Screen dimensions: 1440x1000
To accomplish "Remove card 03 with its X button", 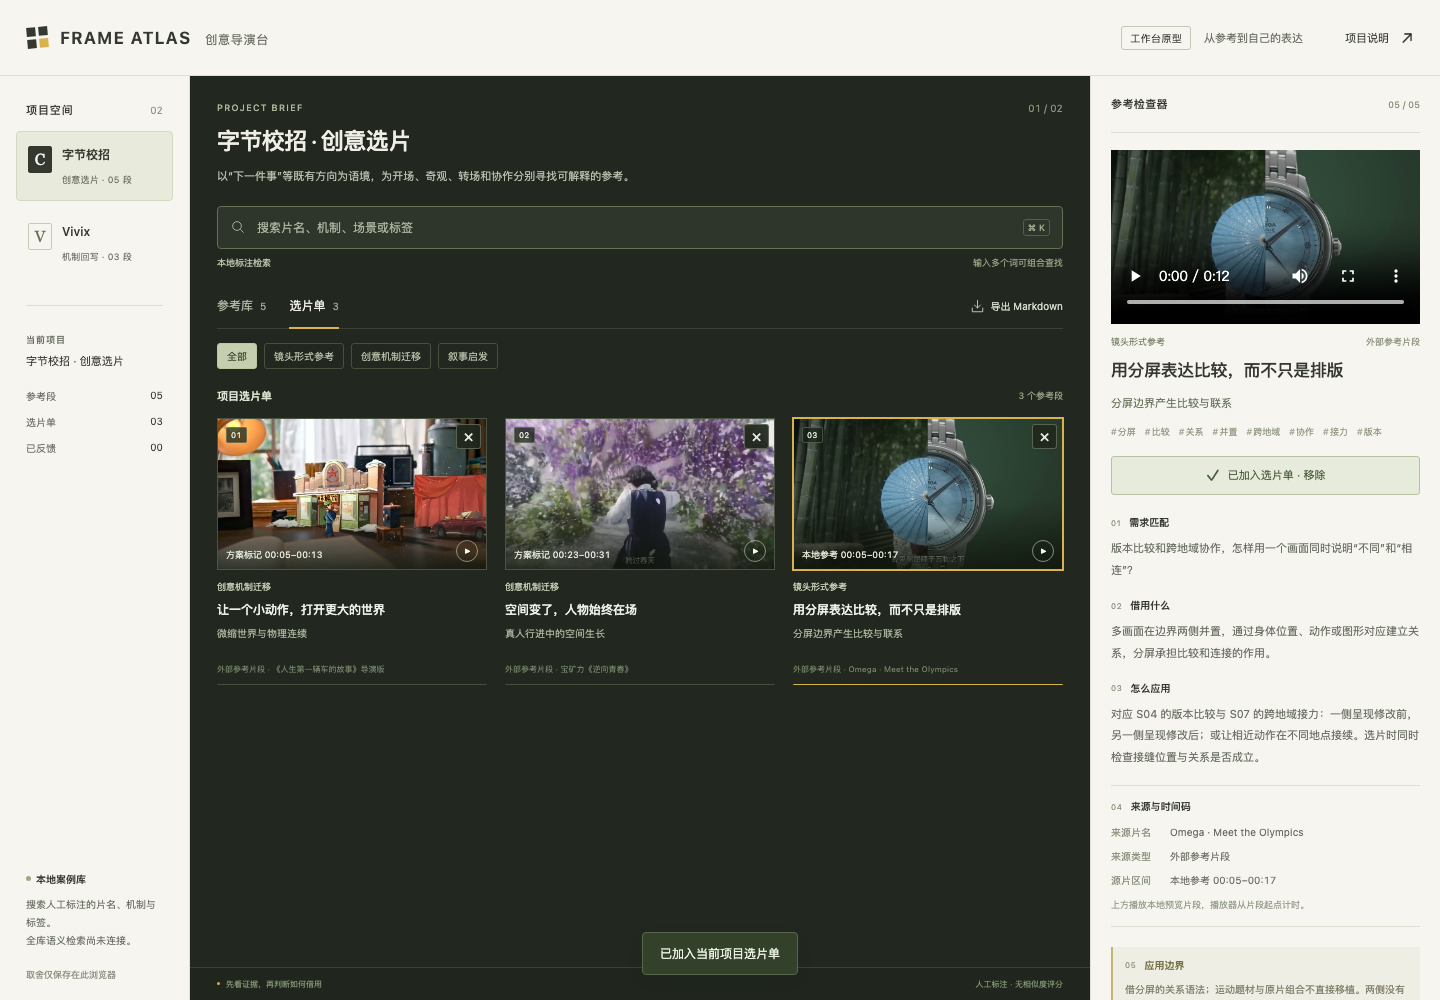I will (1045, 437).
